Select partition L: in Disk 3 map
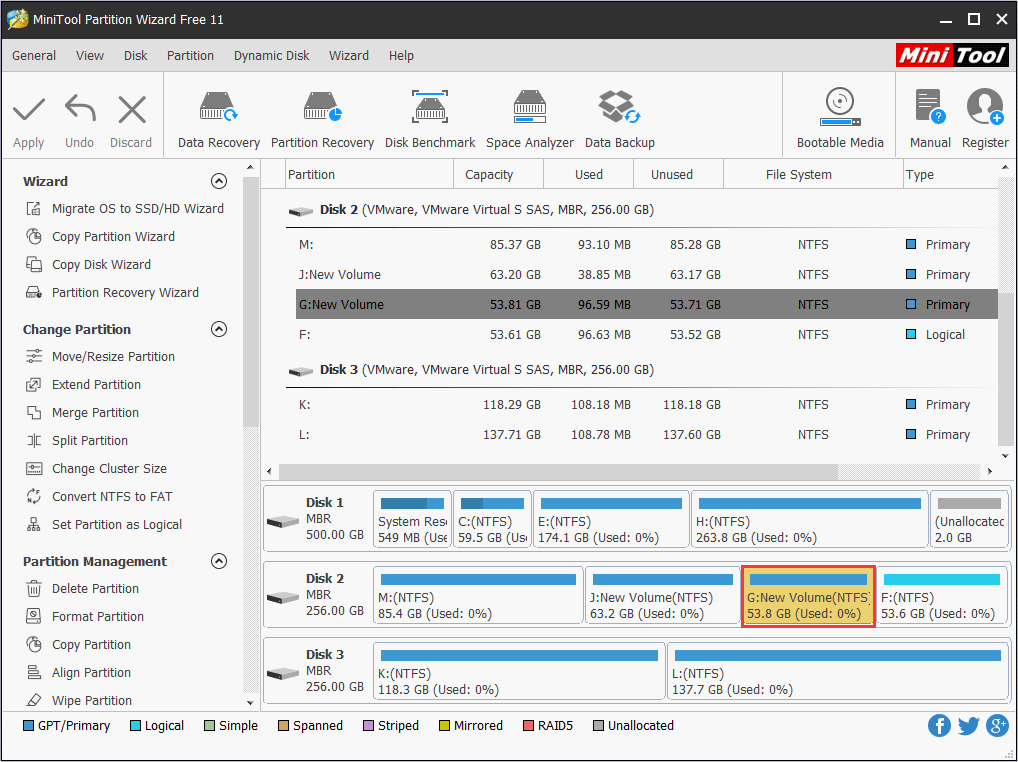 click(x=836, y=670)
